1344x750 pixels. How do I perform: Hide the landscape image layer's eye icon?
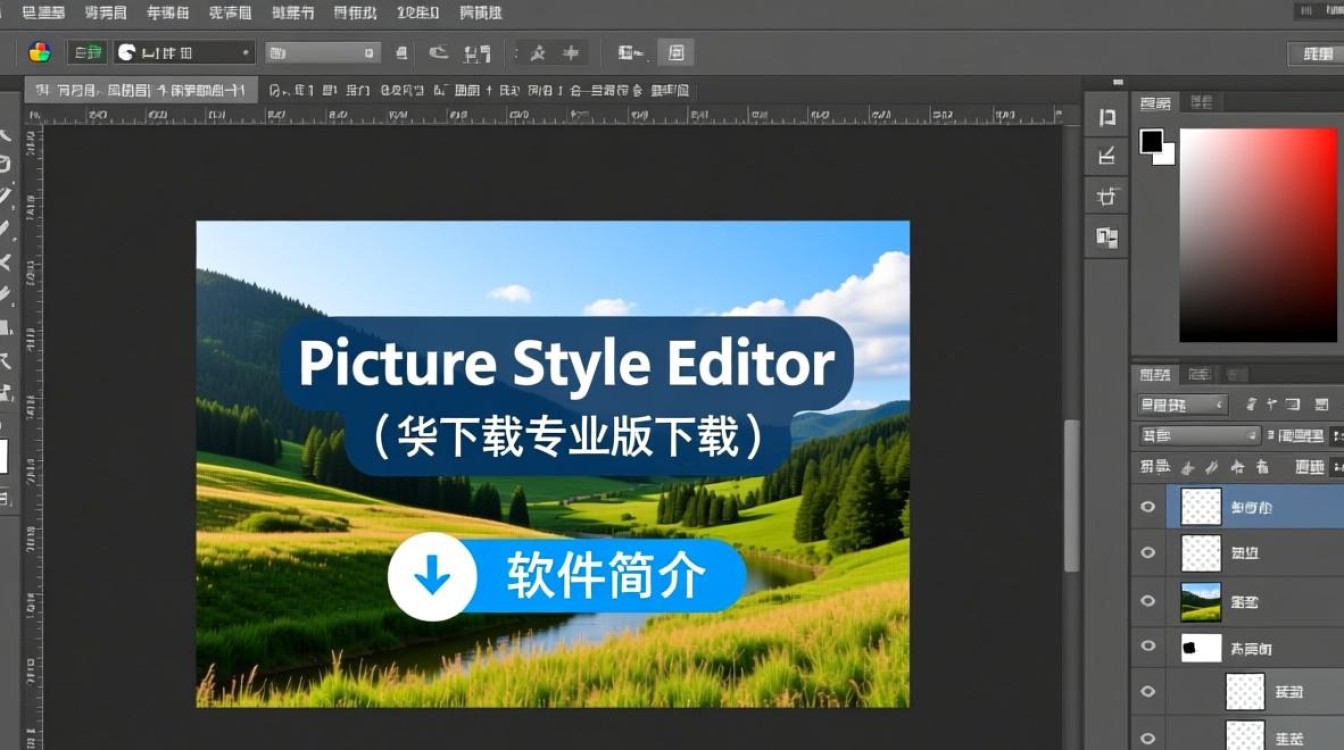[1148, 601]
